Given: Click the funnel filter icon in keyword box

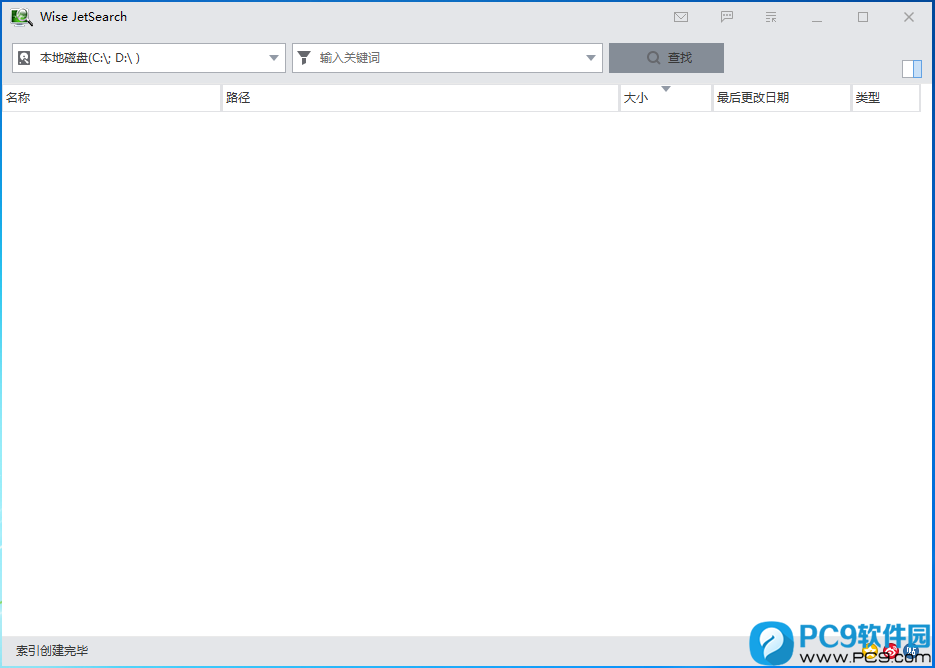Looking at the screenshot, I should [304, 58].
